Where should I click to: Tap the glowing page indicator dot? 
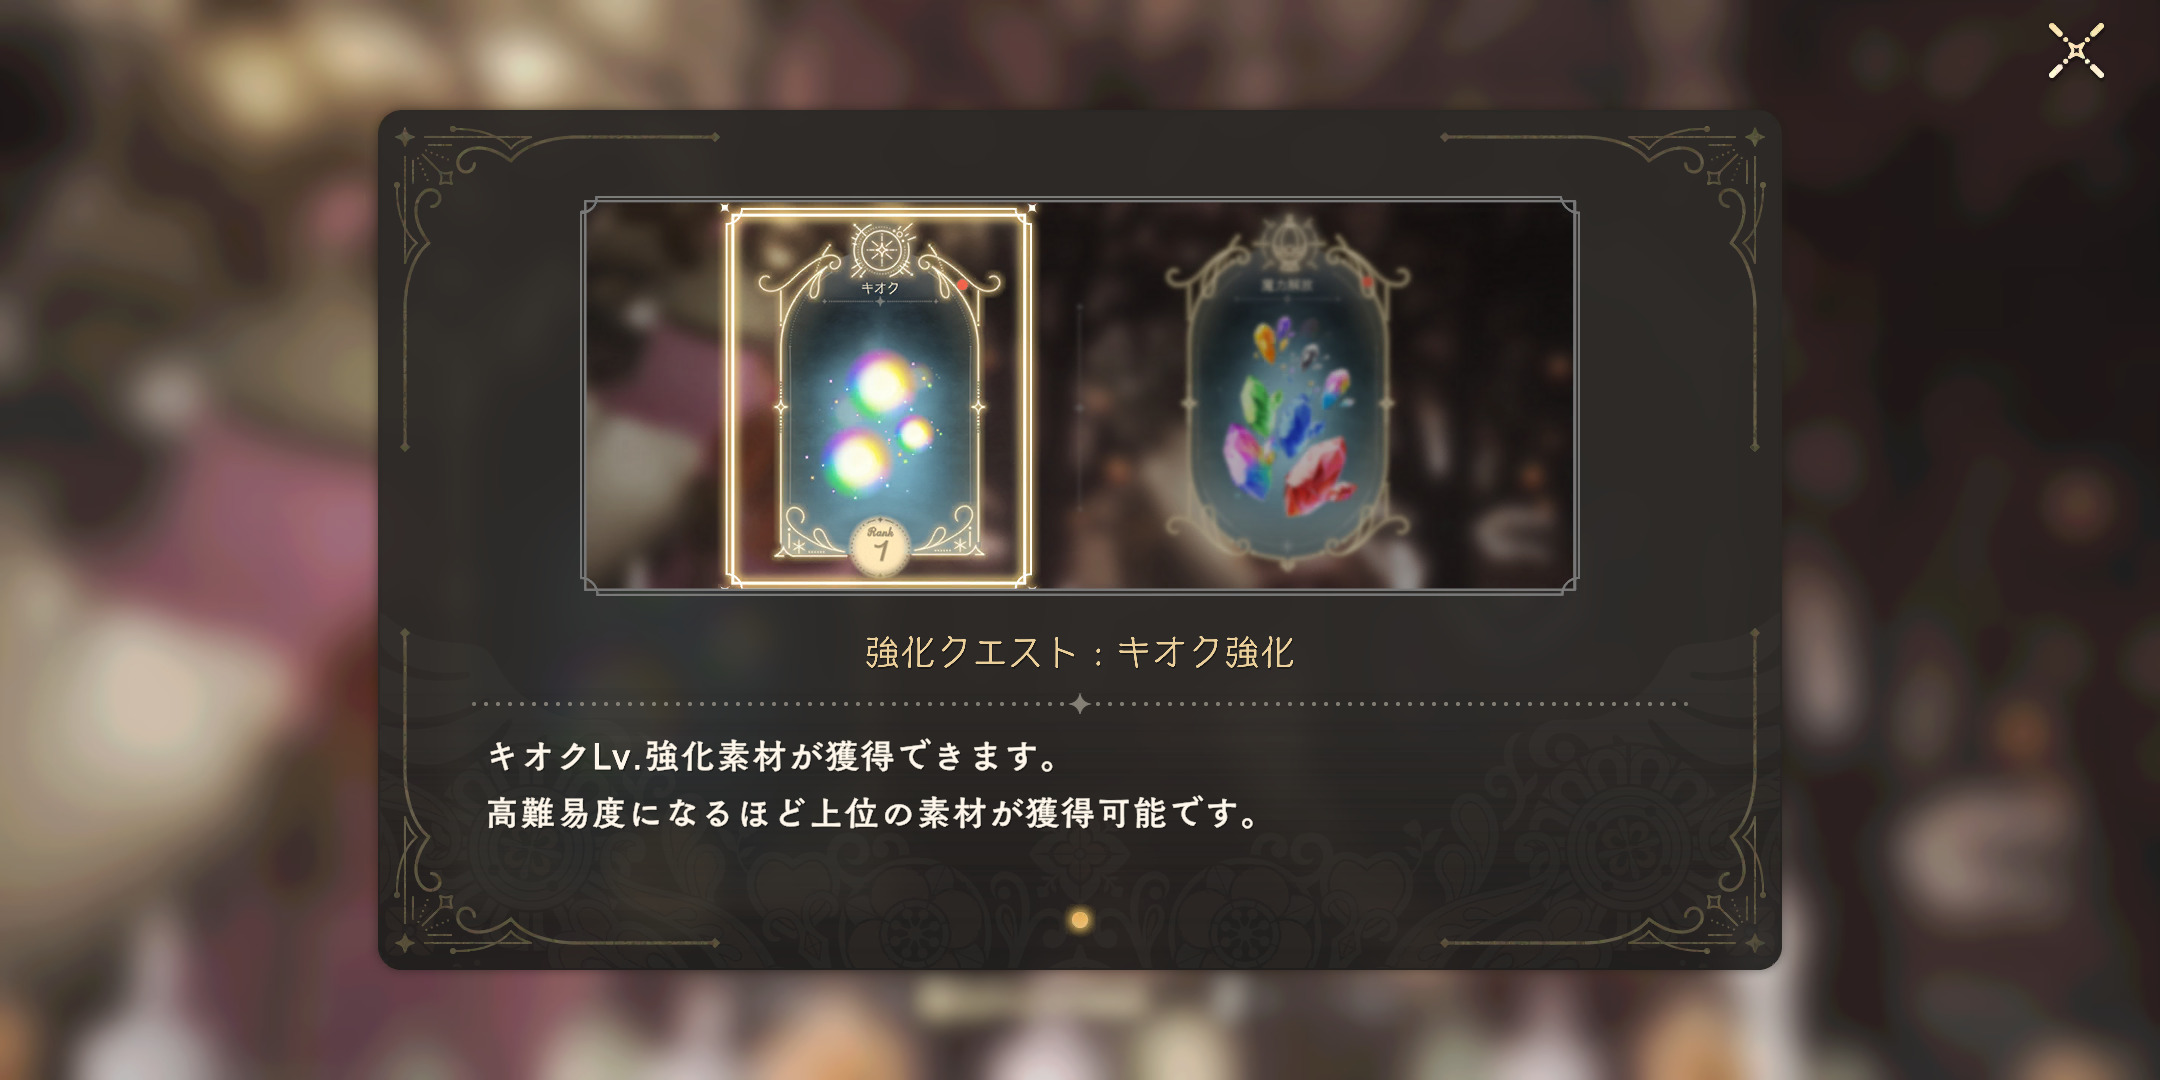pyautogui.click(x=1080, y=920)
